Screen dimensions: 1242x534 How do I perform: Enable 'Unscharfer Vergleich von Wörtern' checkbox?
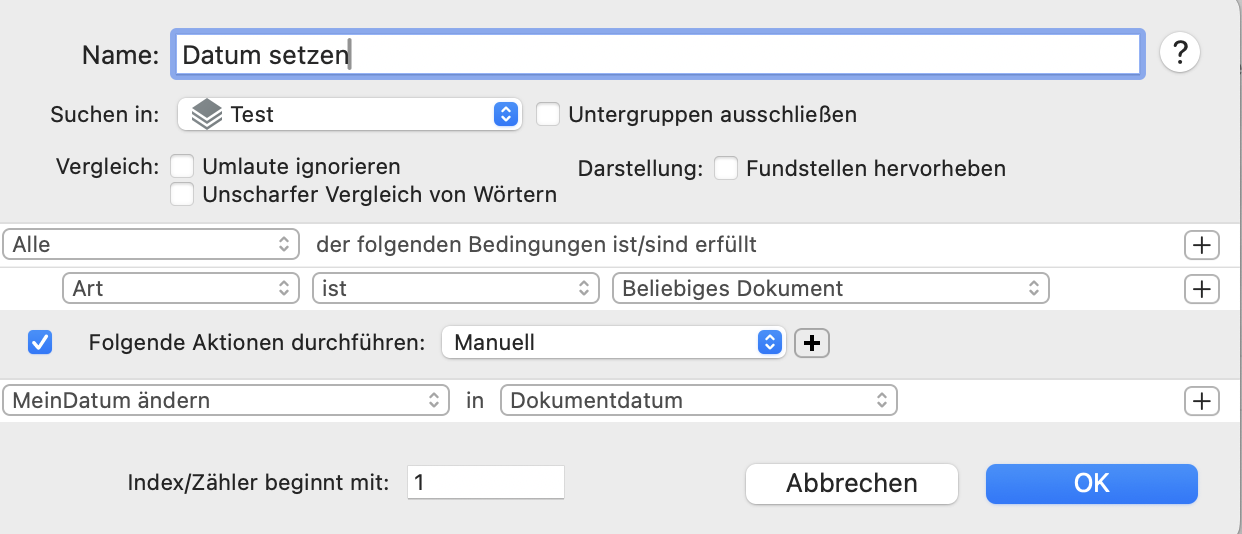pyautogui.click(x=182, y=194)
